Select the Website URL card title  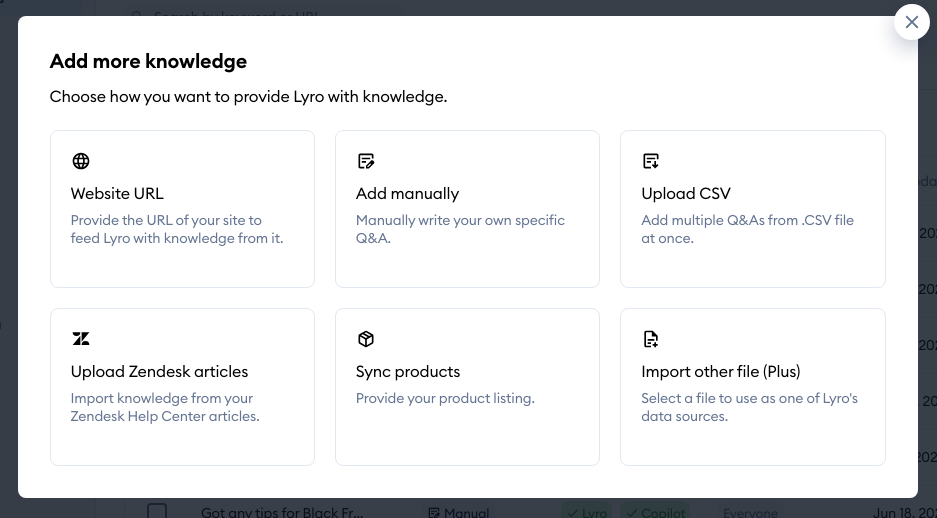tap(117, 194)
